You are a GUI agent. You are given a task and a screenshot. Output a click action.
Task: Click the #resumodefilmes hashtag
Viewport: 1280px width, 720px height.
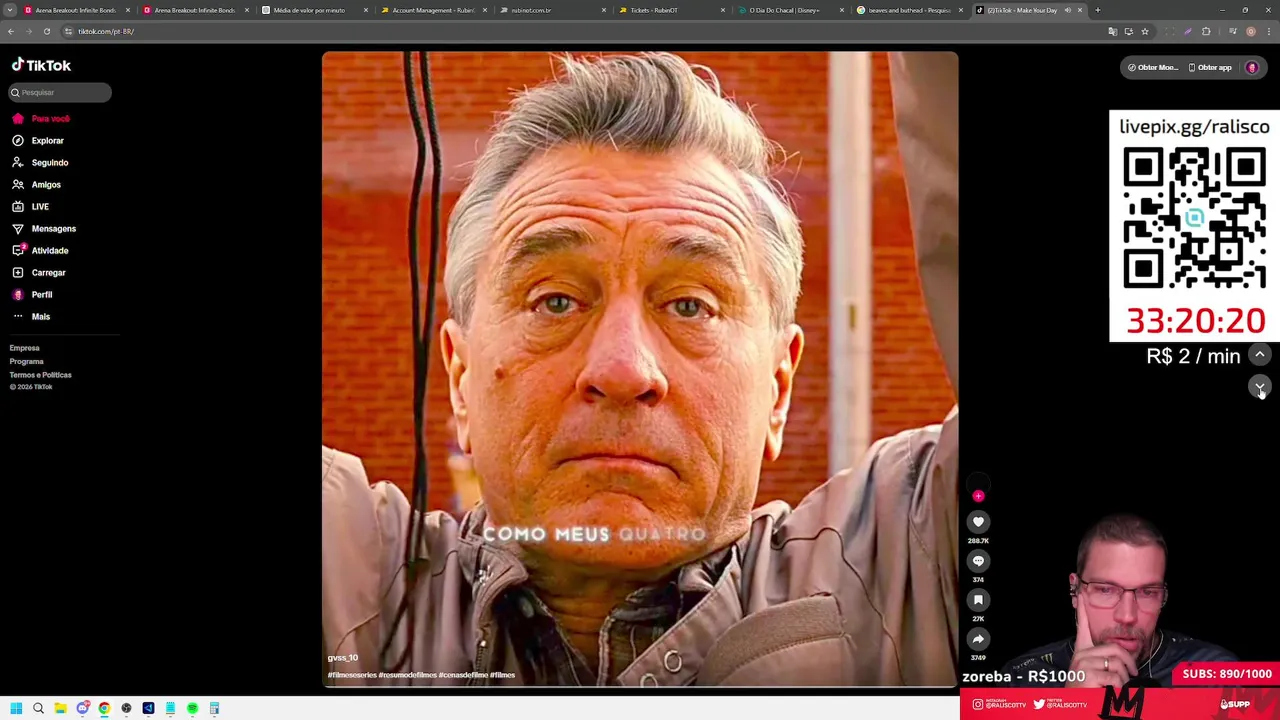(407, 675)
